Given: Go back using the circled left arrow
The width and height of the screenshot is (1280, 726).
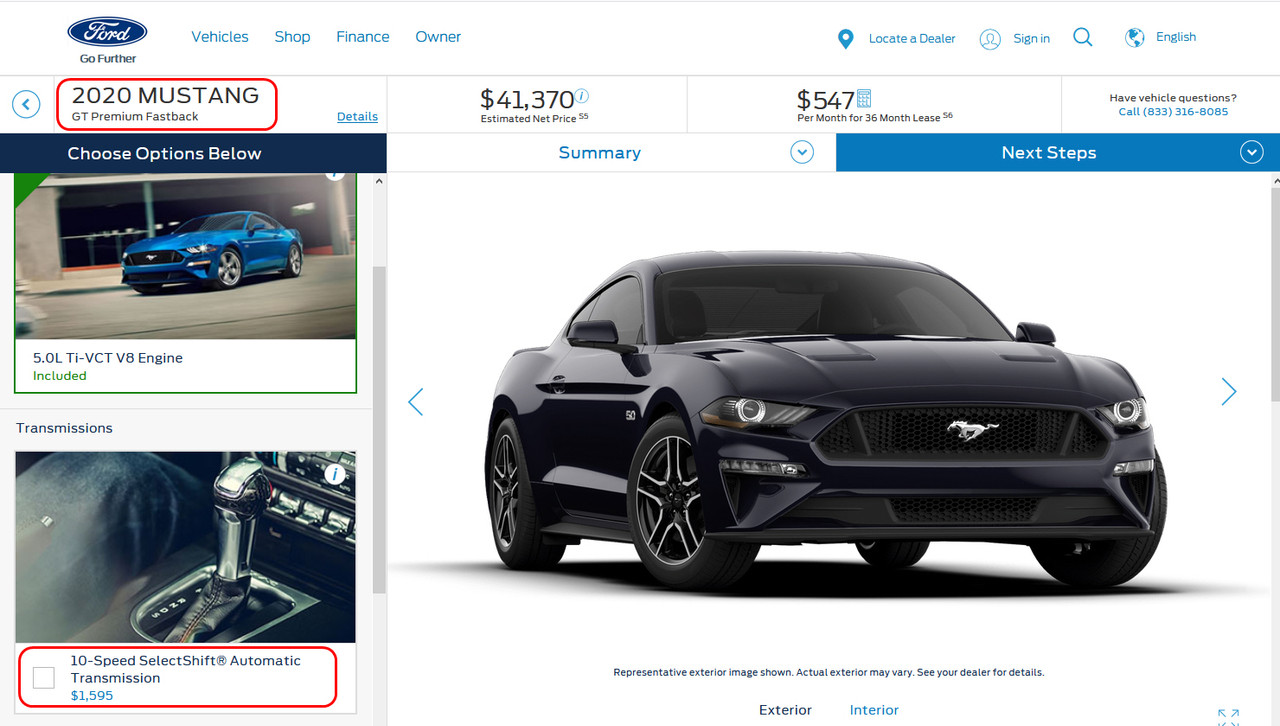Looking at the screenshot, I should click(26, 104).
